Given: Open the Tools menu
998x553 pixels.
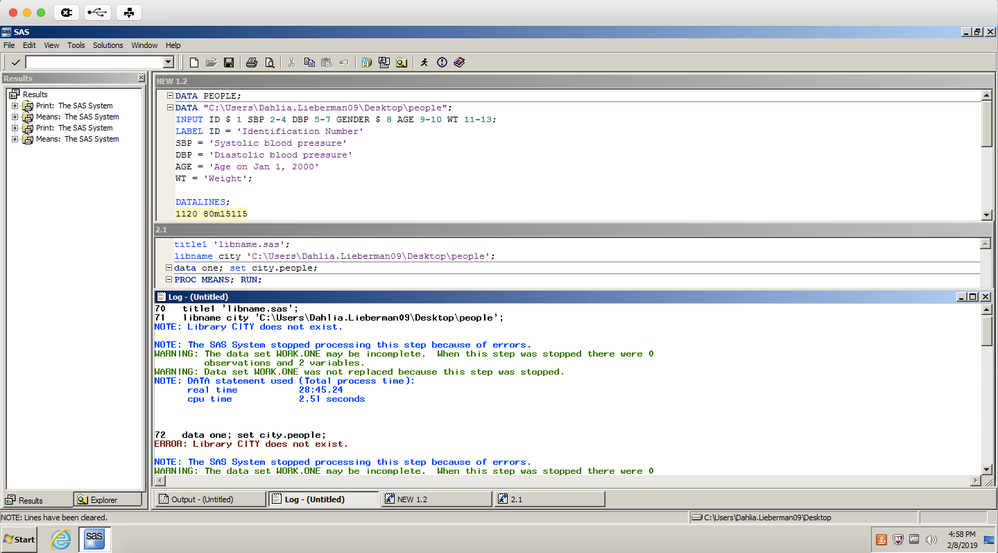Looking at the screenshot, I should (x=76, y=45).
